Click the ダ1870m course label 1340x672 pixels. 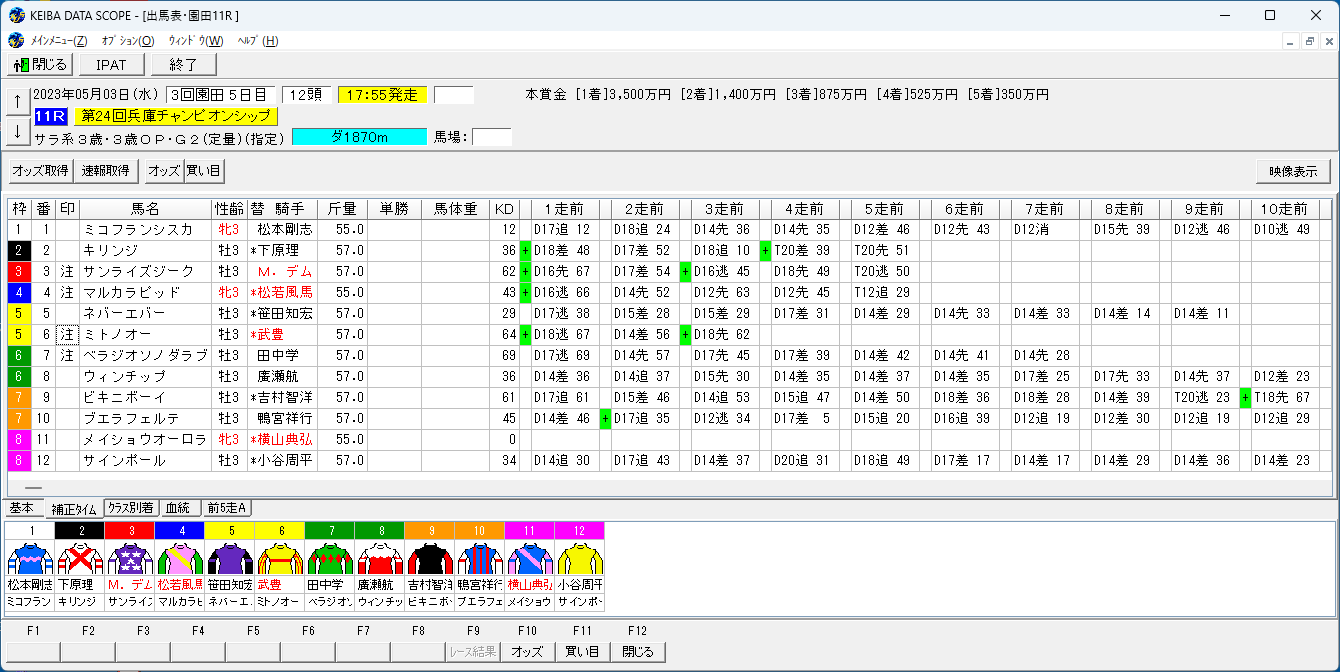(x=359, y=137)
